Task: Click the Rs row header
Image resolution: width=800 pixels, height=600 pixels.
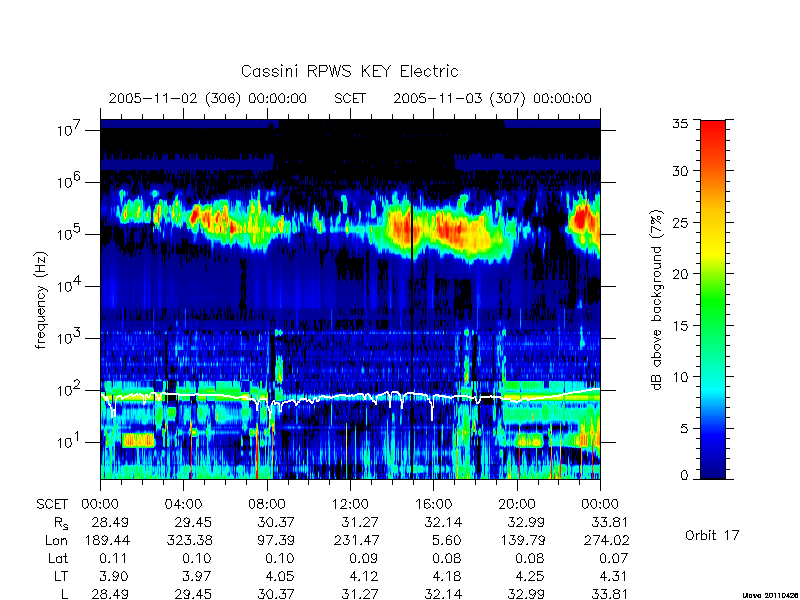Action: (61, 523)
